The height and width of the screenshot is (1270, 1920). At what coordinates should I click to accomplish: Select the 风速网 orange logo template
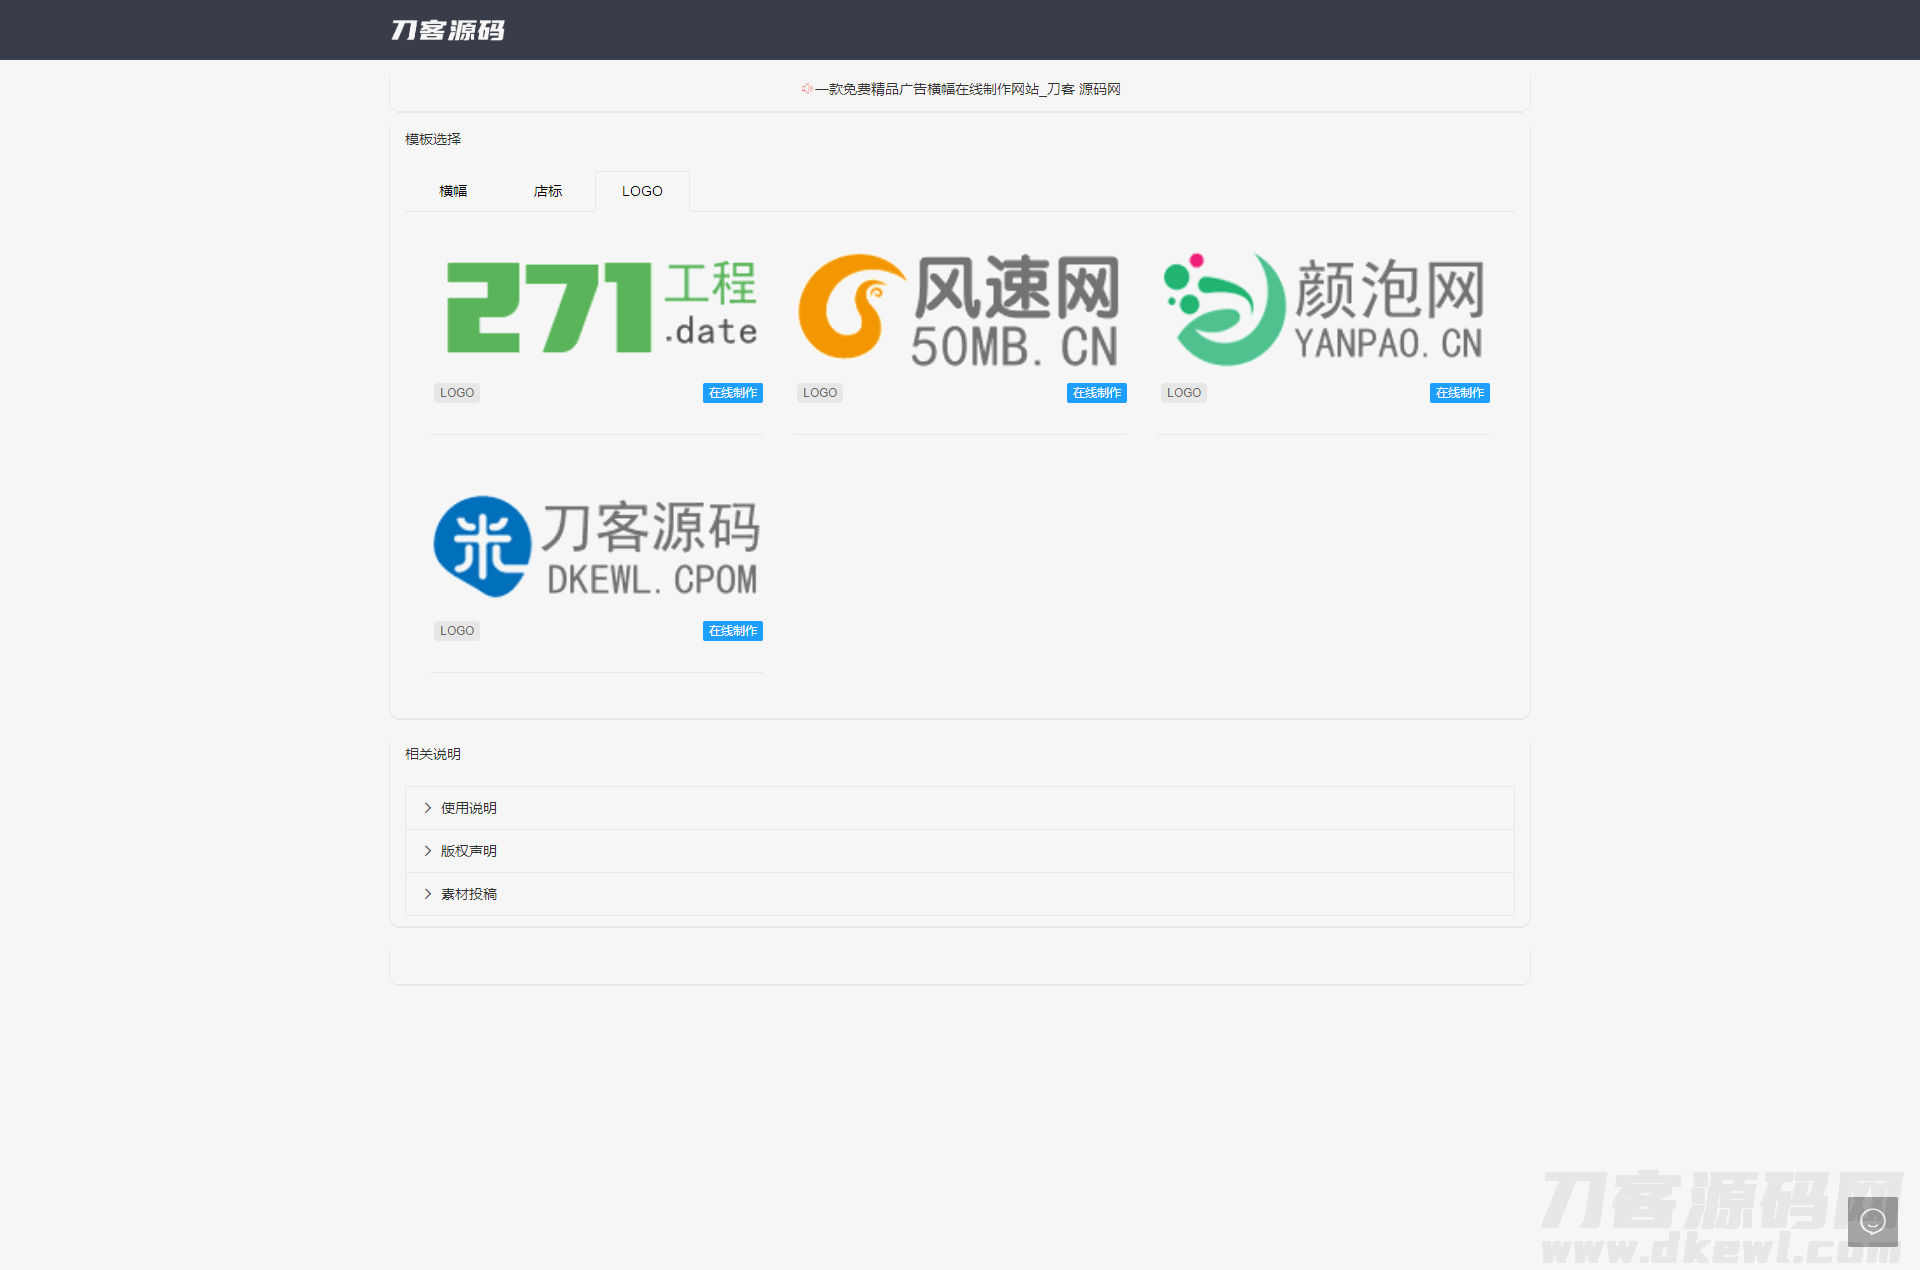959,308
